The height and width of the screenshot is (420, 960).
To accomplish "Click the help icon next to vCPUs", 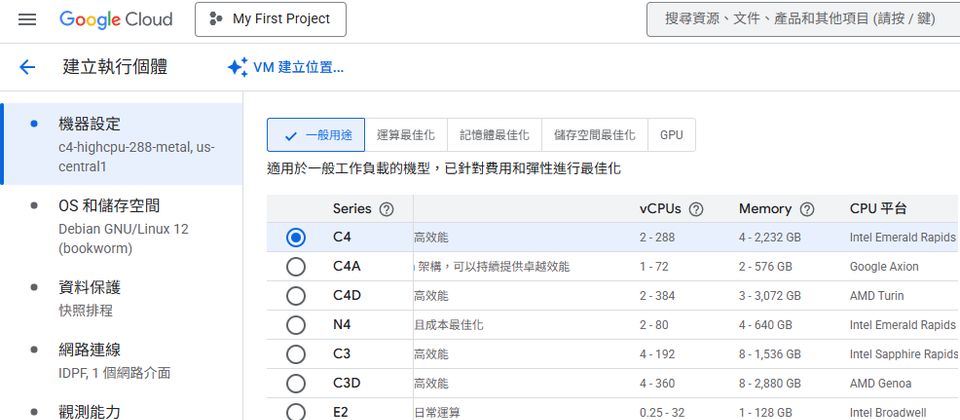I will pos(696,209).
